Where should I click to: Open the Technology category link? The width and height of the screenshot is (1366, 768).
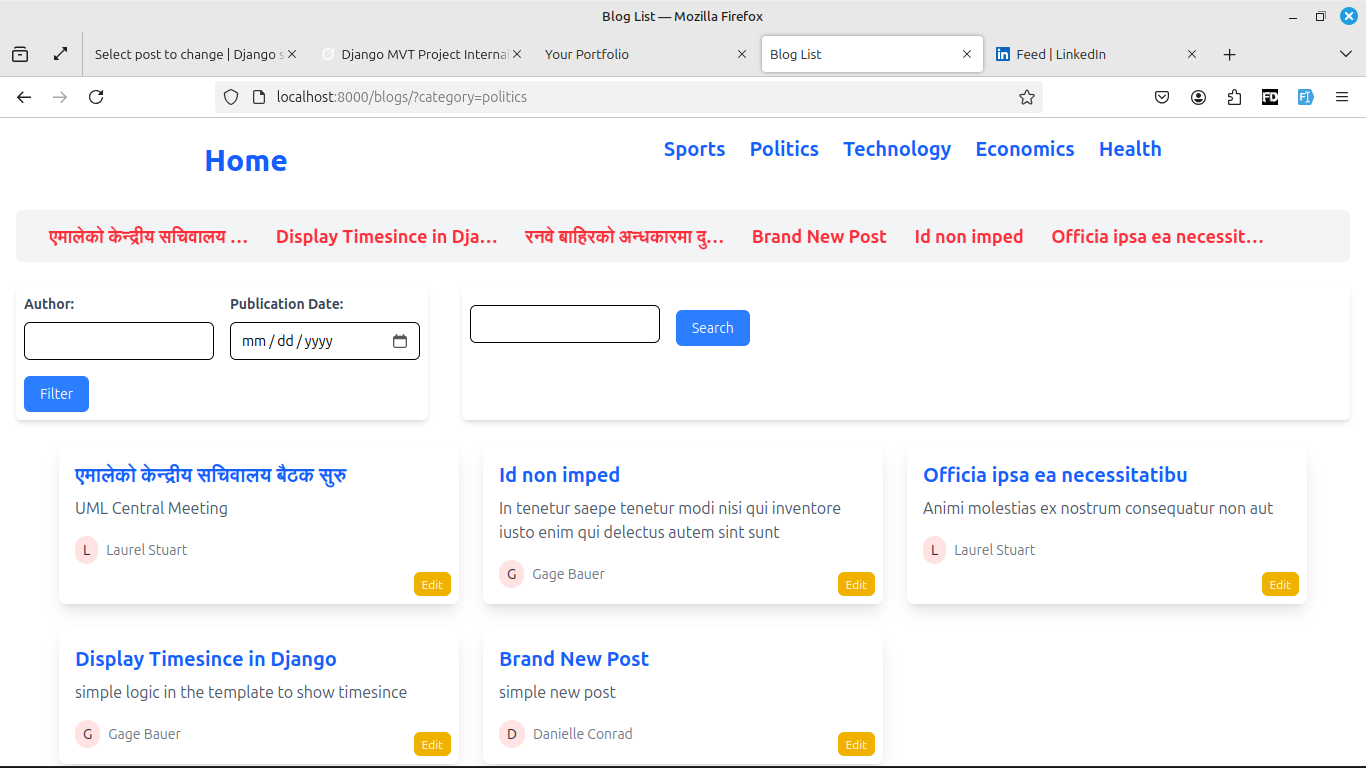pyautogui.click(x=897, y=149)
